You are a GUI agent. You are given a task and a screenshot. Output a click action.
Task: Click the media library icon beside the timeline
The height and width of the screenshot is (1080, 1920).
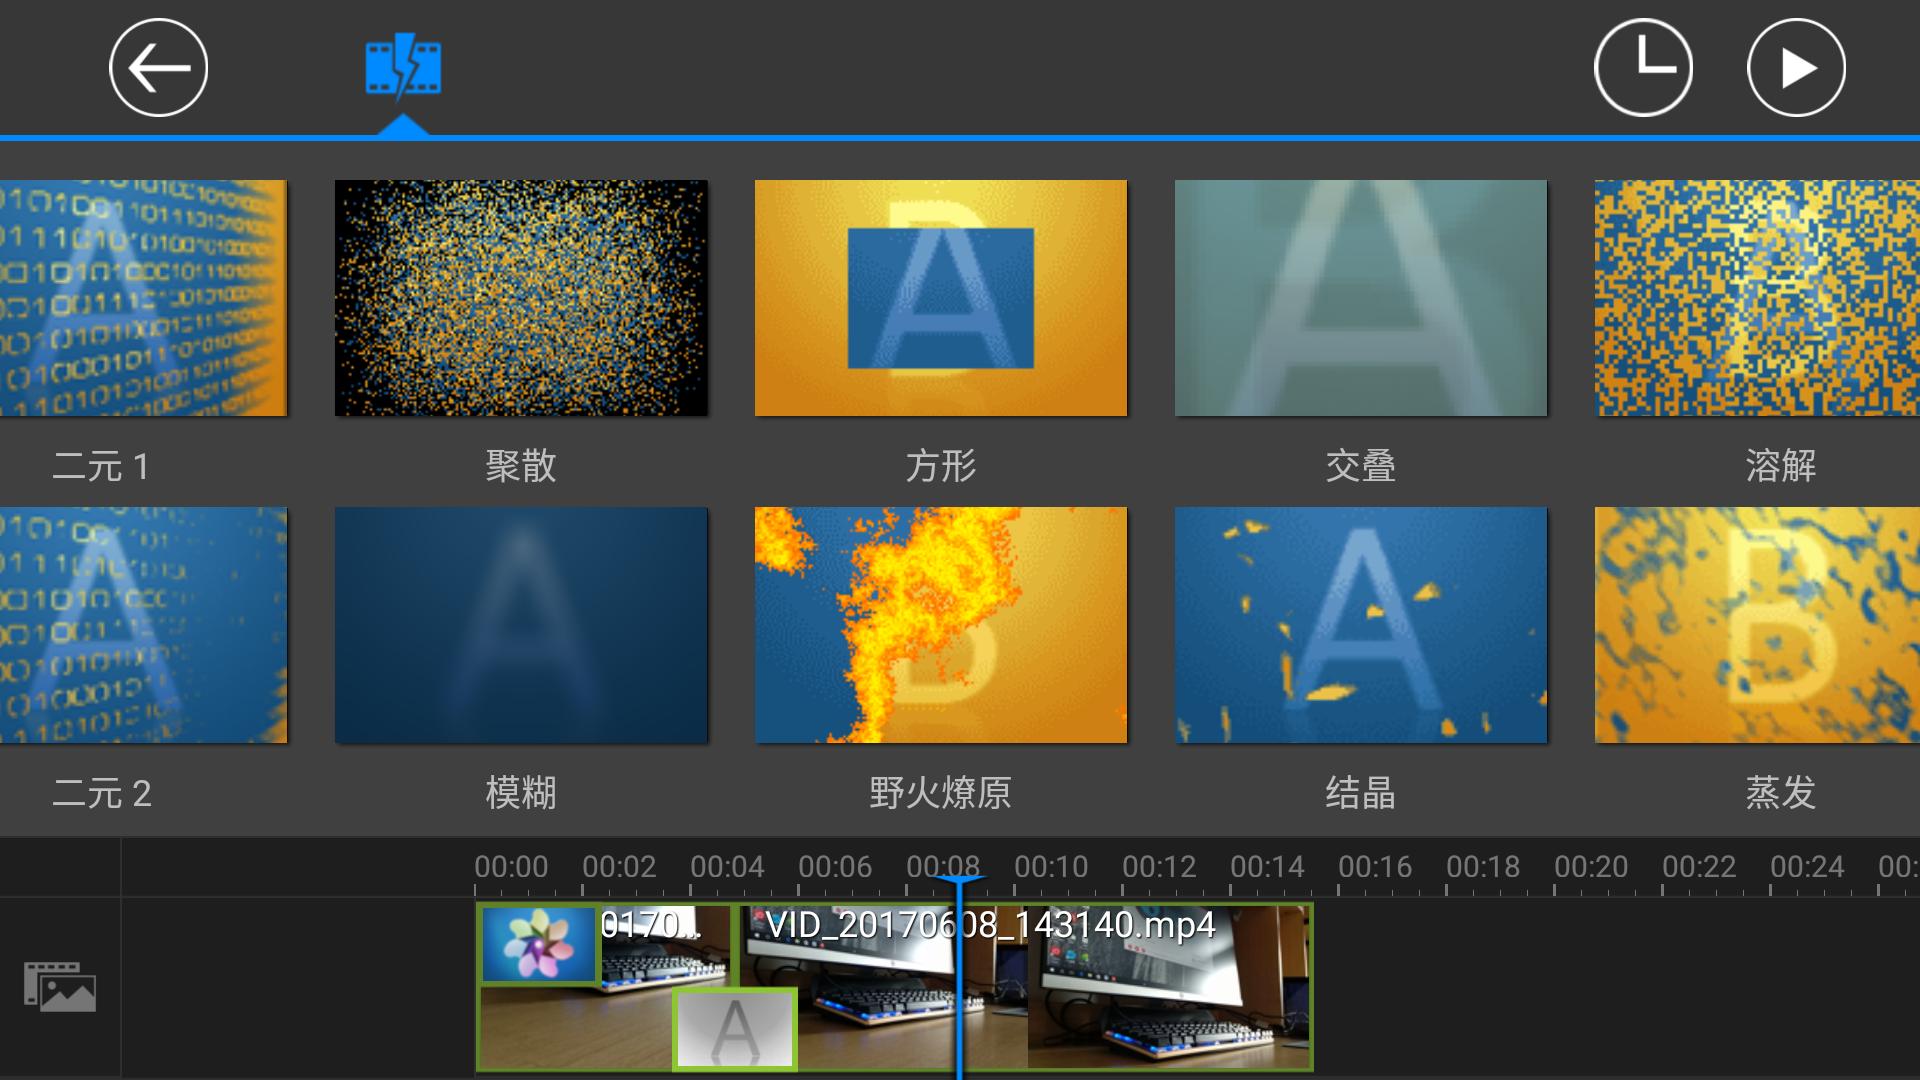62,988
